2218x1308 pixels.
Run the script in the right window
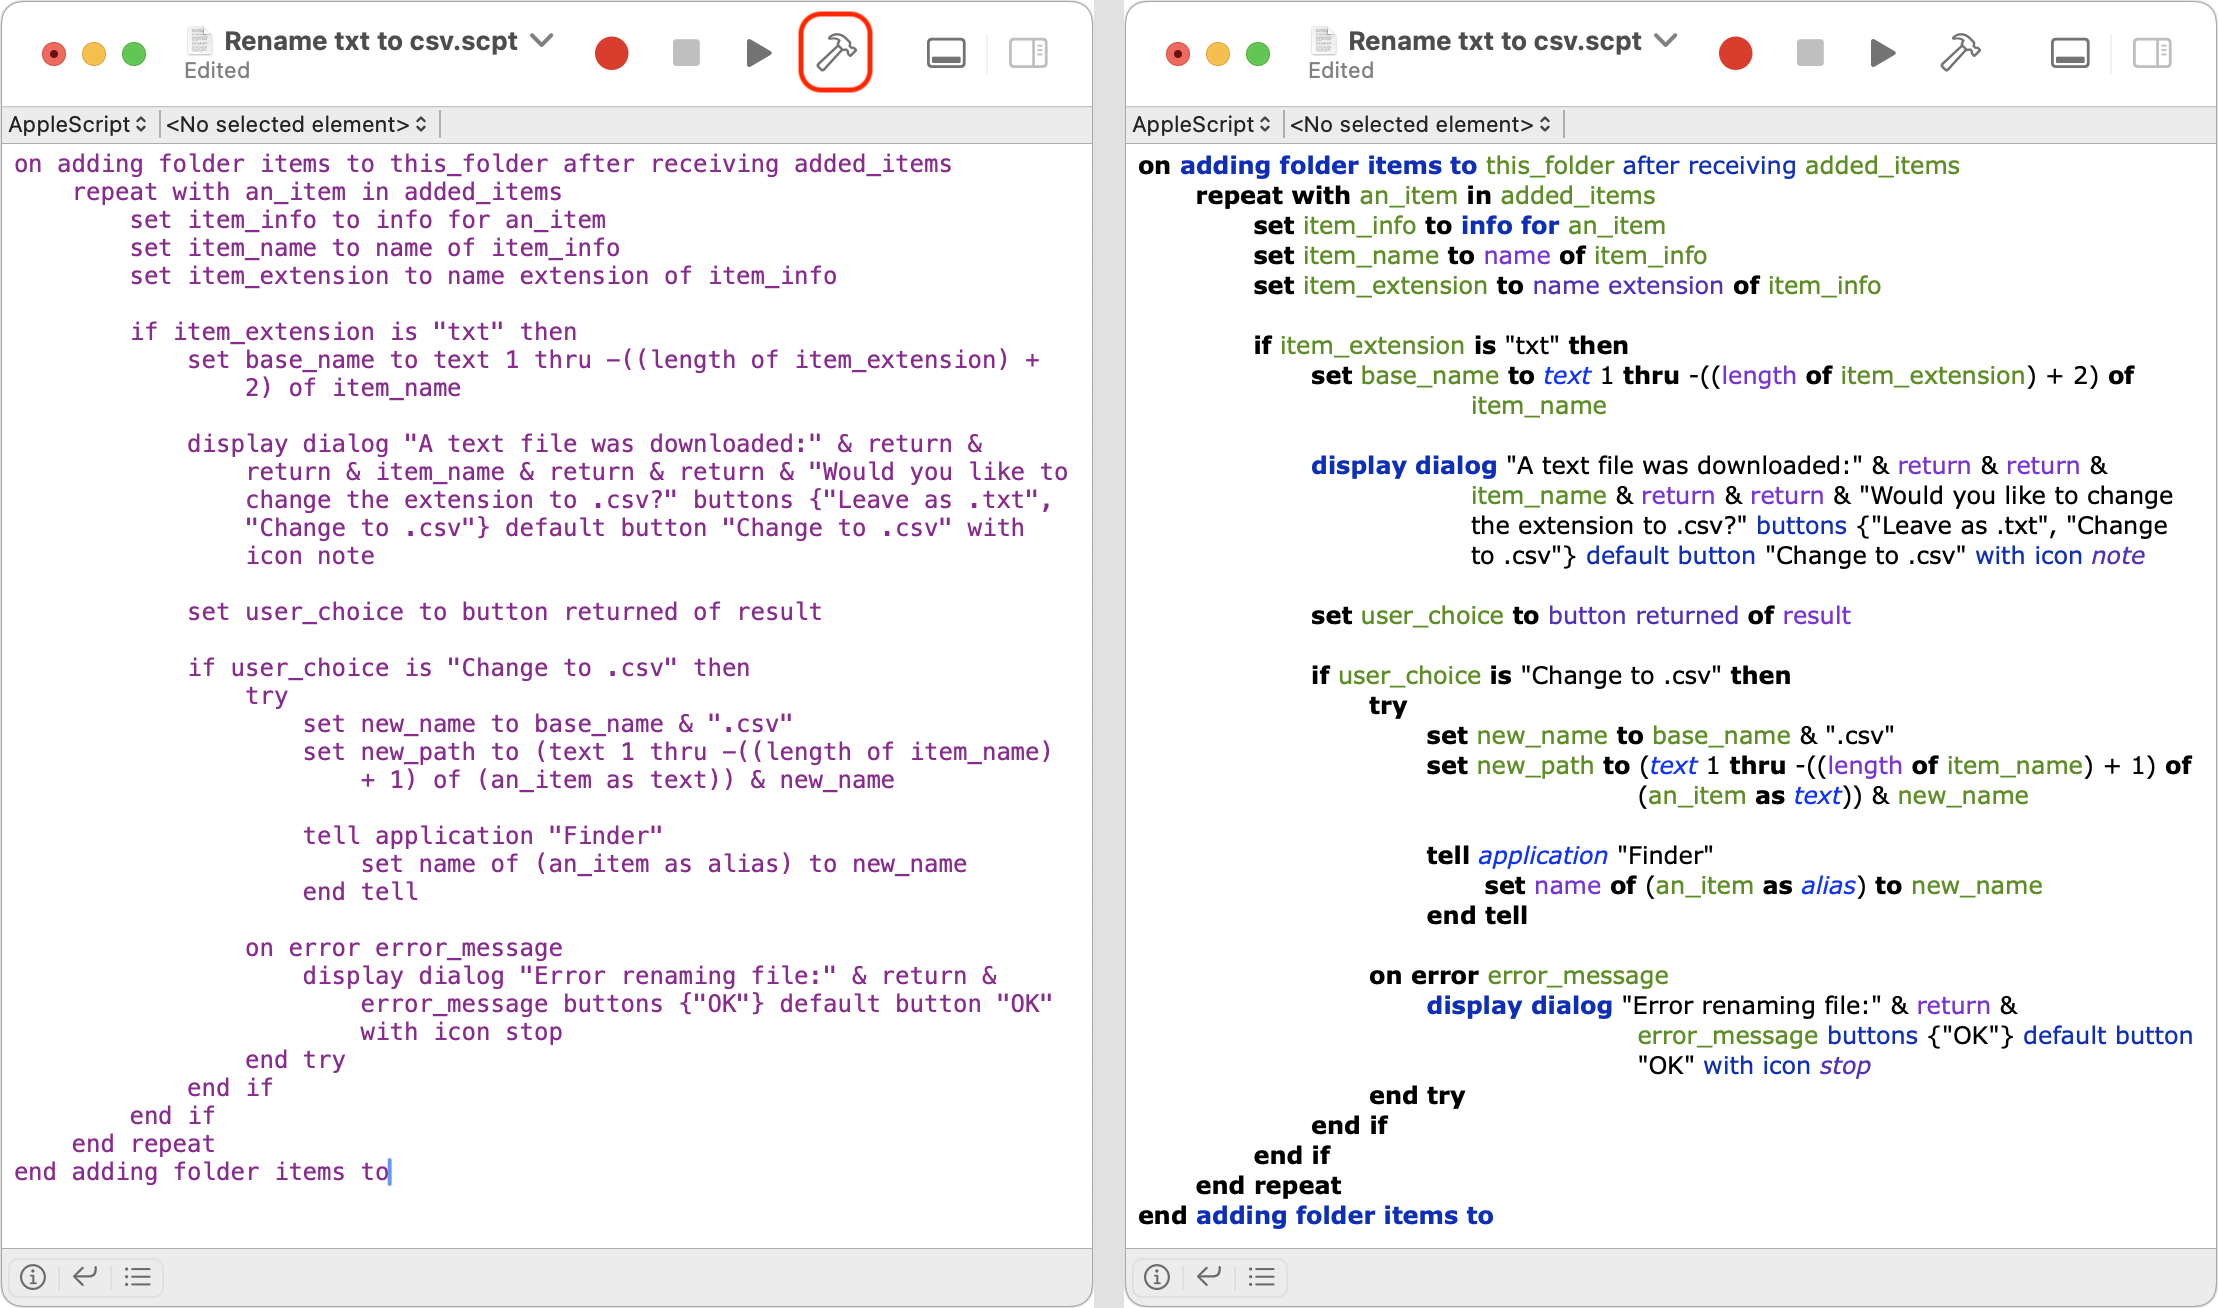[x=1882, y=52]
